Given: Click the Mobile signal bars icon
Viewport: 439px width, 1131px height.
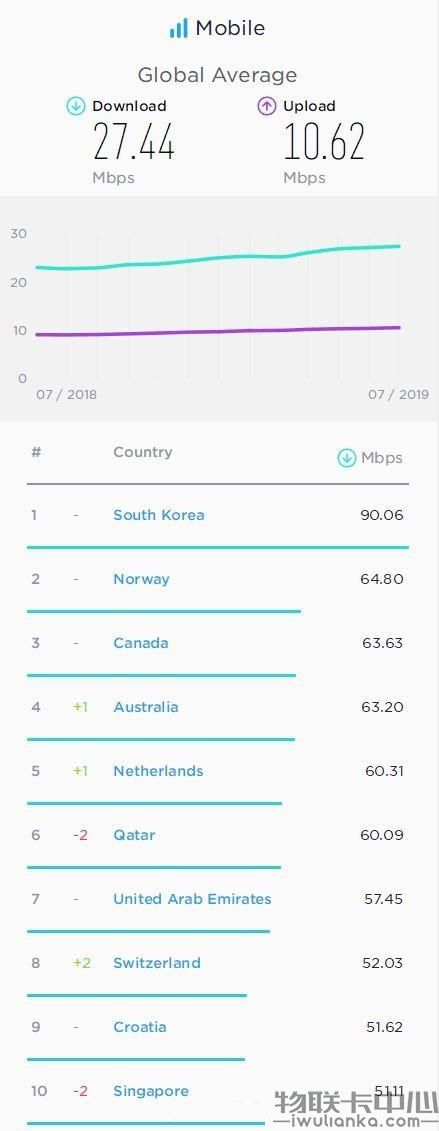Looking at the screenshot, I should 178,29.
